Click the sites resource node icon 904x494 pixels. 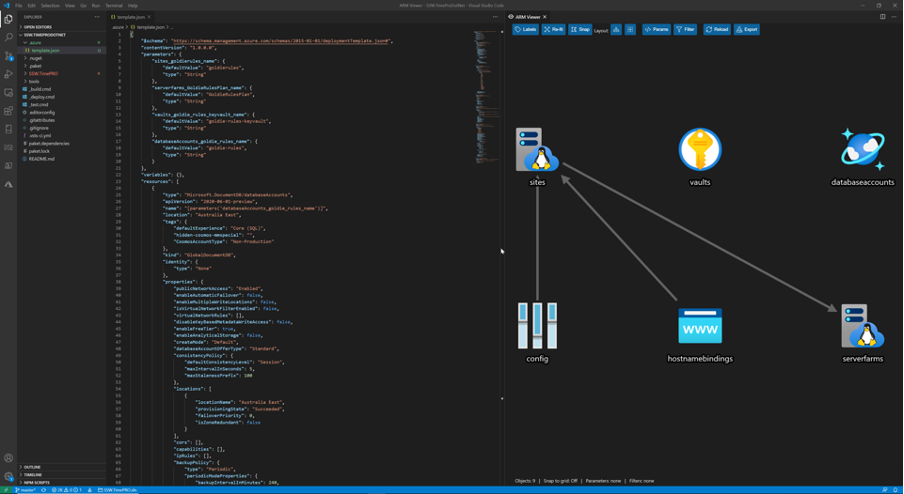tap(537, 150)
